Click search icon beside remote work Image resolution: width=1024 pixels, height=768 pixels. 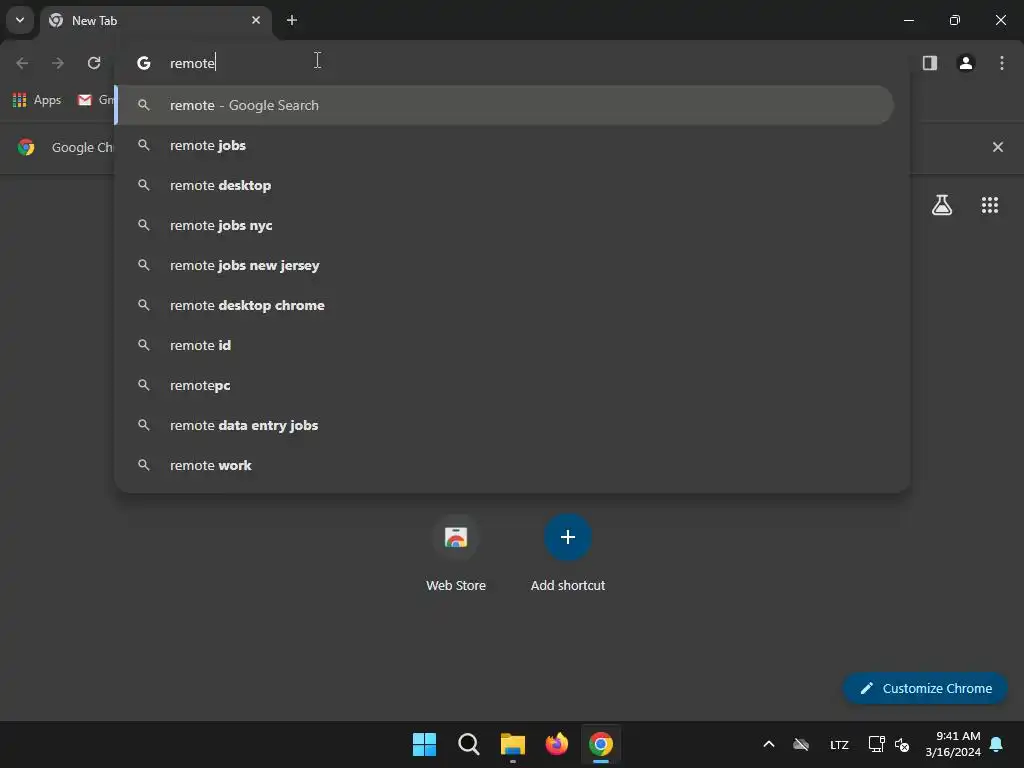coord(144,465)
